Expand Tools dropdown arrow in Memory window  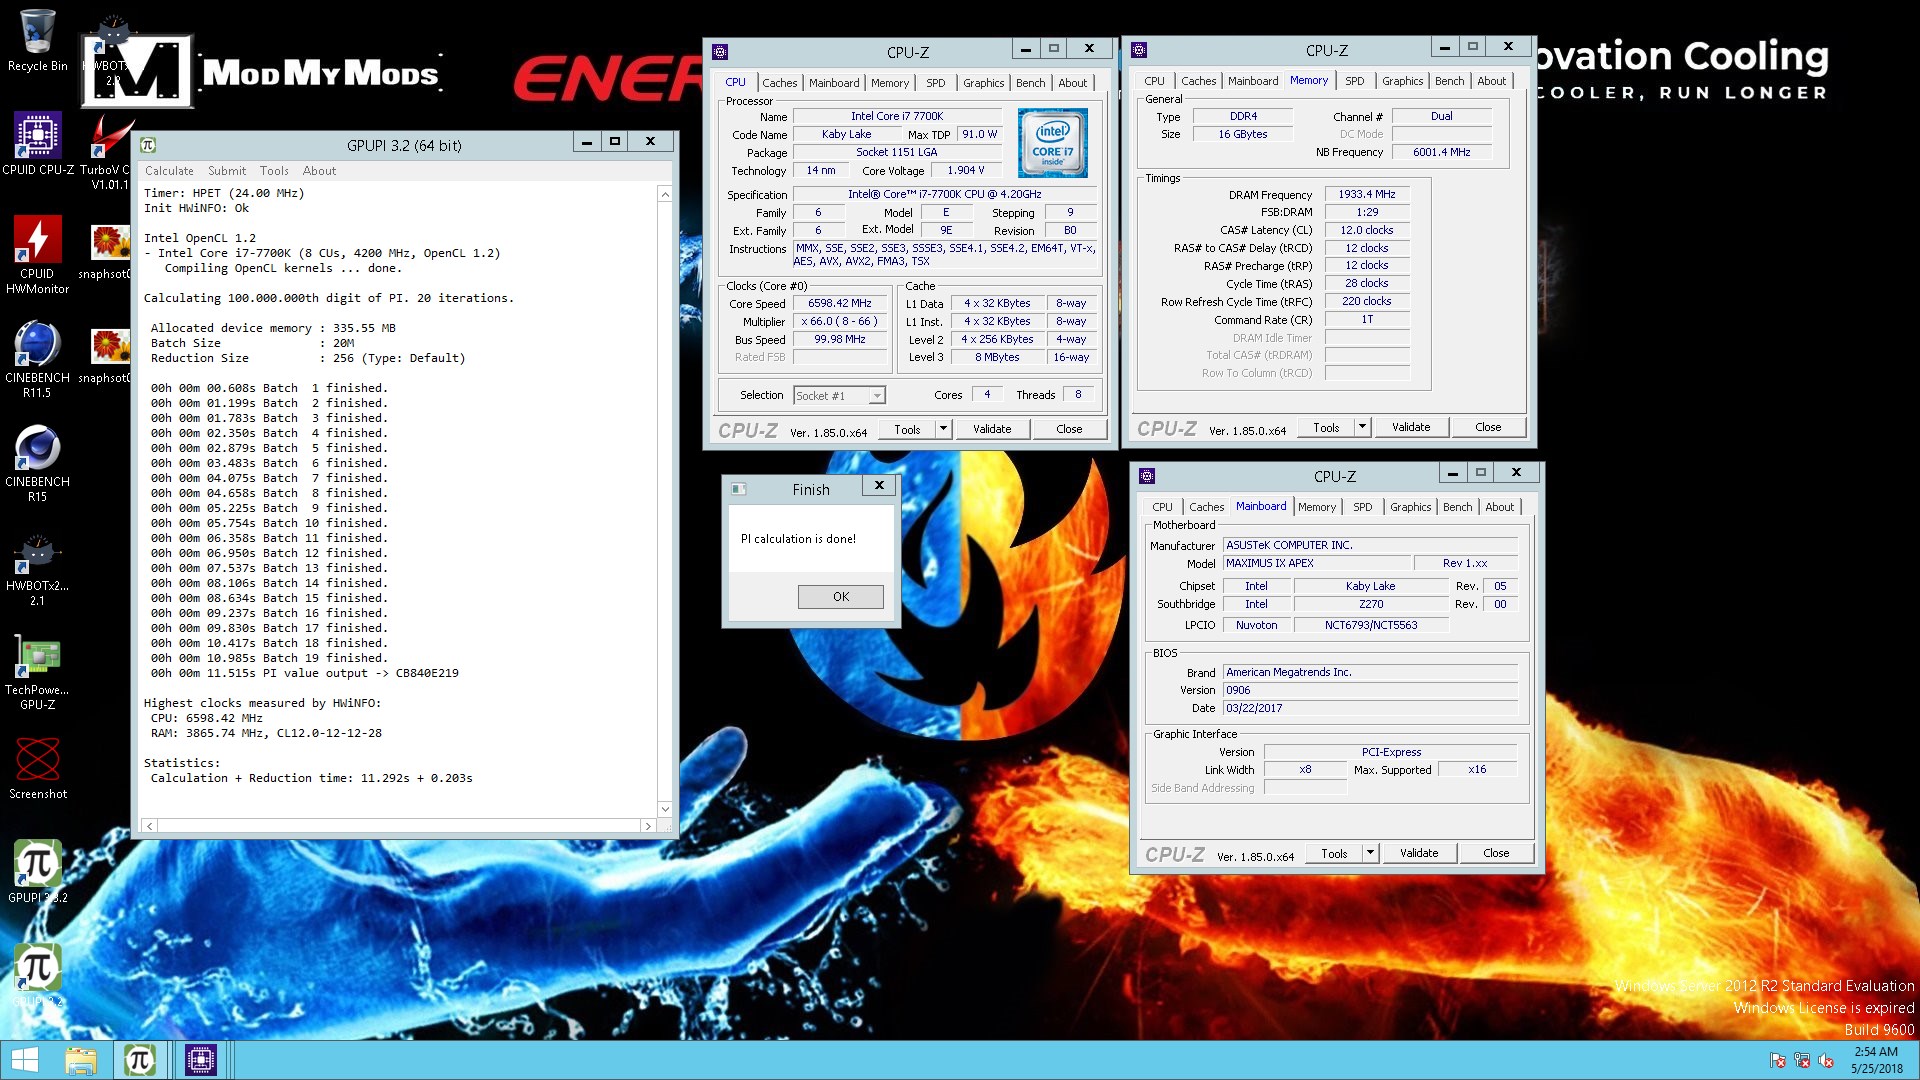coord(1362,427)
